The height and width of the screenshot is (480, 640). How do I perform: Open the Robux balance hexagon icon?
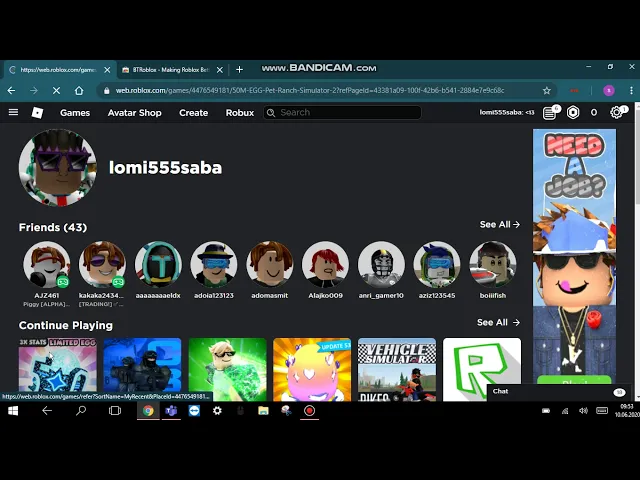573,112
